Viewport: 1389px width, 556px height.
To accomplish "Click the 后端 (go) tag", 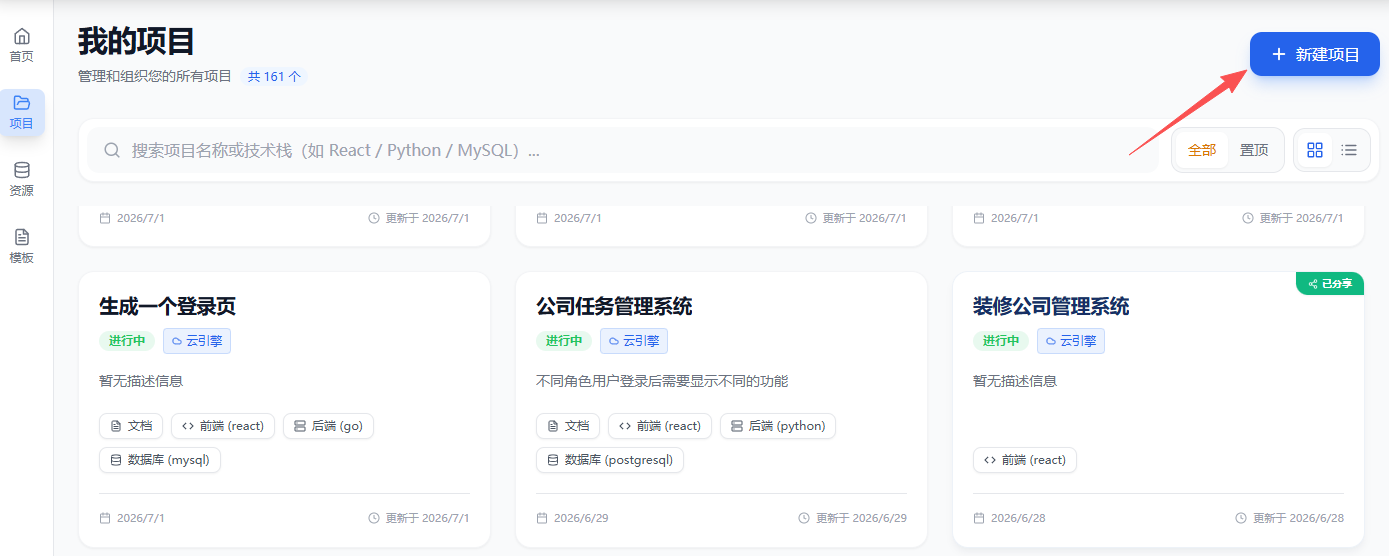I will 328,426.
